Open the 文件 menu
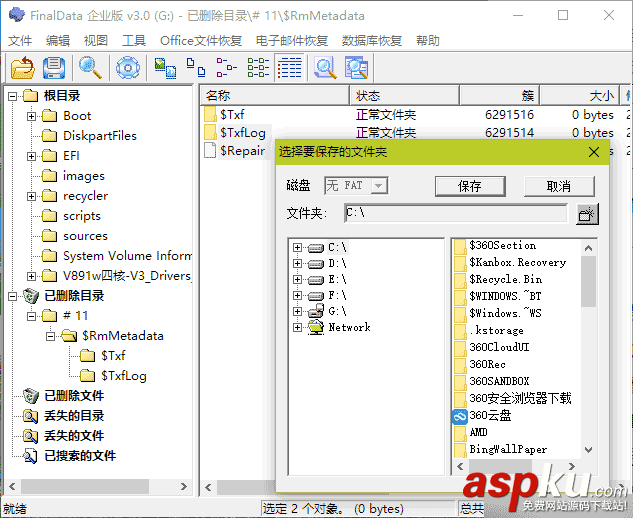 20,40
